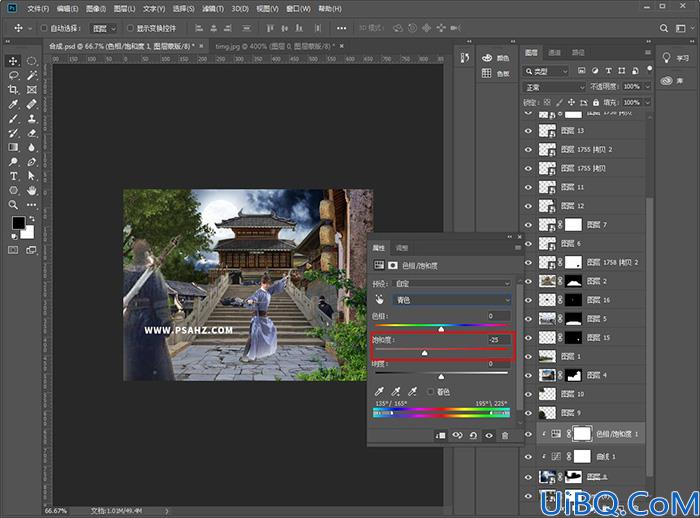Screen dimensions: 700x518
Task: Open the search icon in options bar
Action: [664, 28]
